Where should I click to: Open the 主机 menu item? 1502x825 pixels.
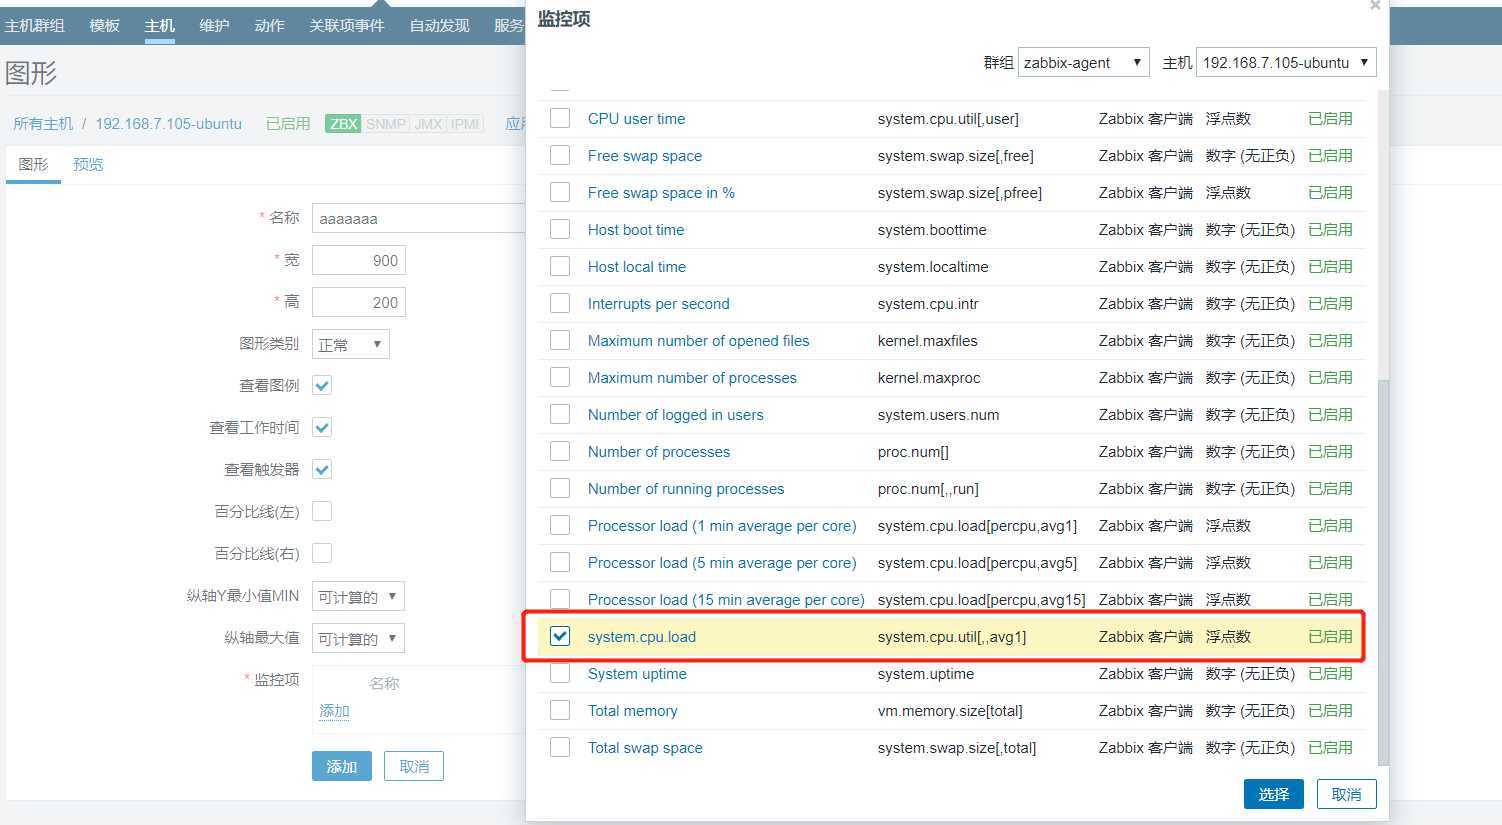coord(159,25)
